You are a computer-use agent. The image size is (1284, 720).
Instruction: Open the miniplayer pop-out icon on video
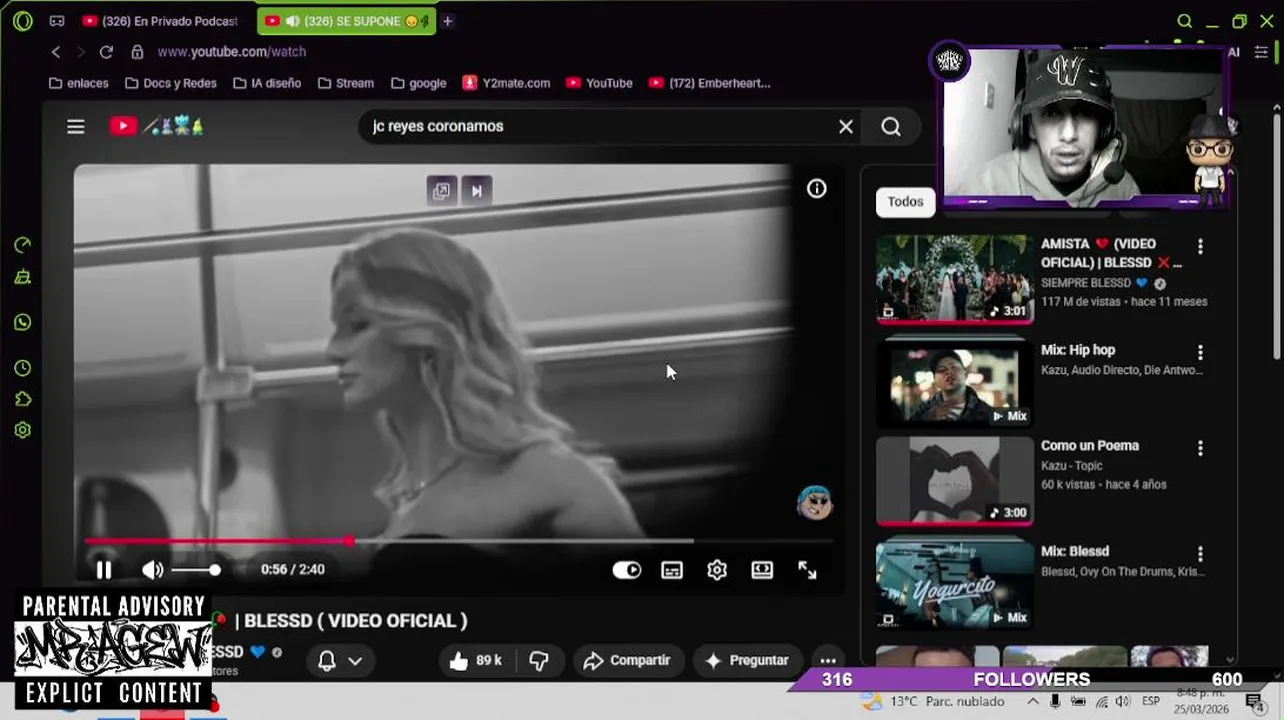[441, 191]
